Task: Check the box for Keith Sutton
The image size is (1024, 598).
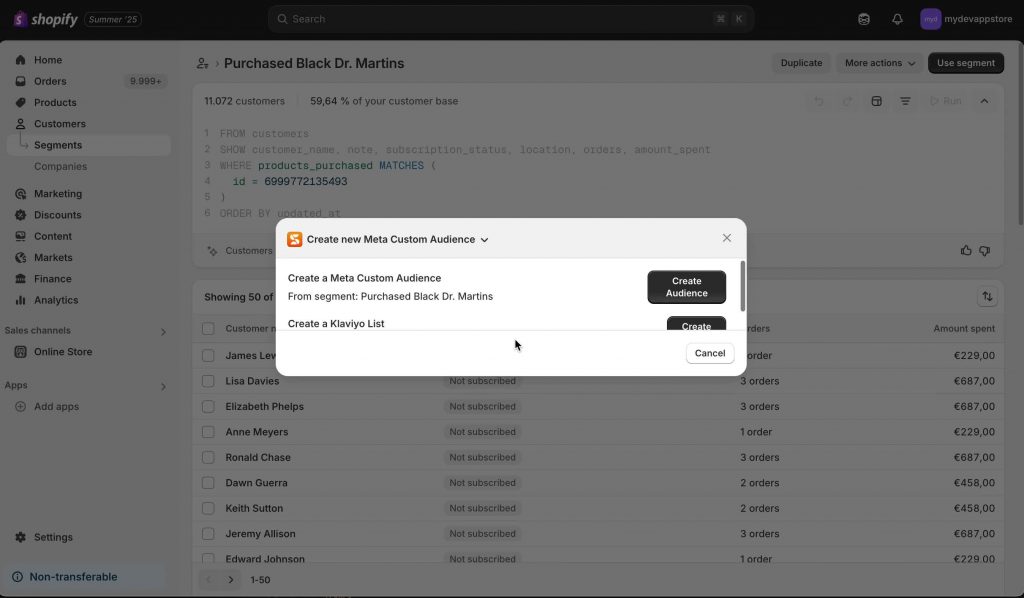Action: [x=208, y=509]
